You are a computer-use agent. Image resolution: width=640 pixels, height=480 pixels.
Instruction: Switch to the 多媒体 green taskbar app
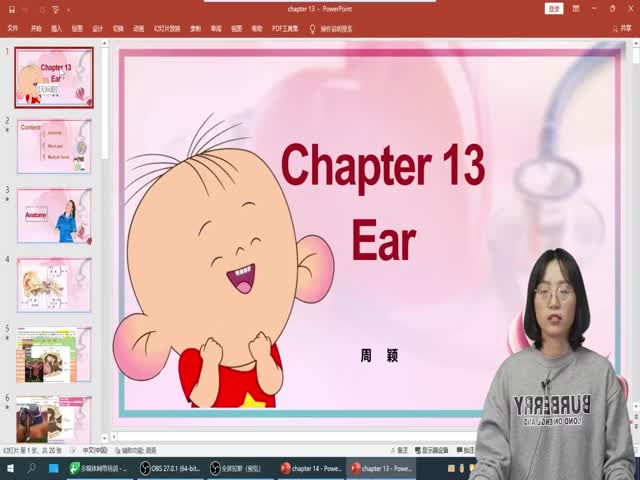99,469
